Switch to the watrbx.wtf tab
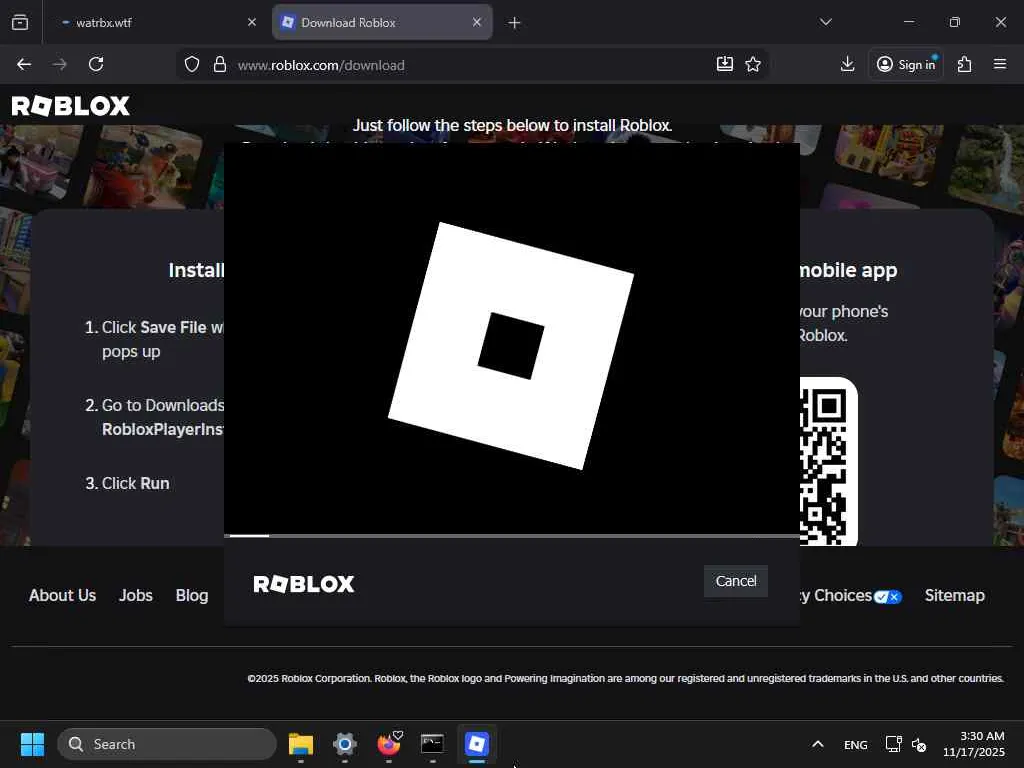This screenshot has height=768, width=1024. (x=153, y=22)
